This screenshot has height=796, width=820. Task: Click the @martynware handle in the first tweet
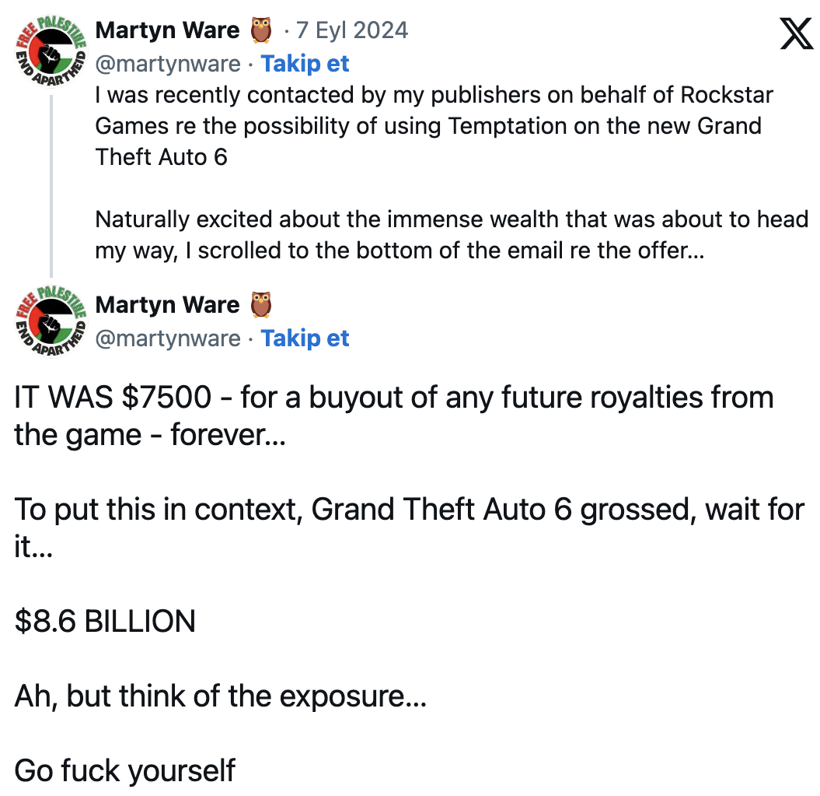point(167,64)
